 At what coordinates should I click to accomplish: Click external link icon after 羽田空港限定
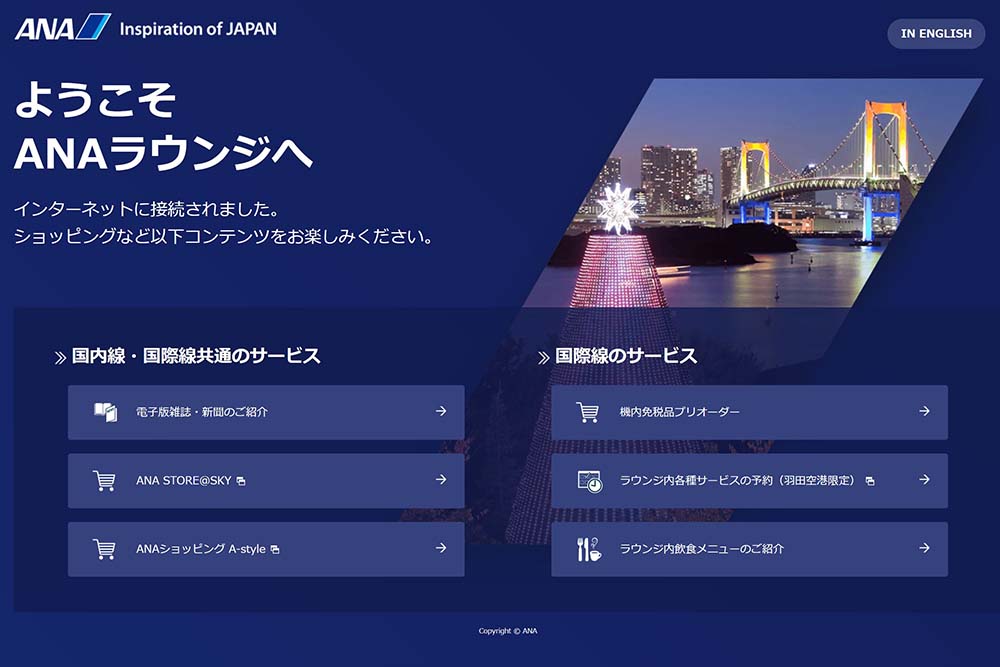tap(870, 481)
